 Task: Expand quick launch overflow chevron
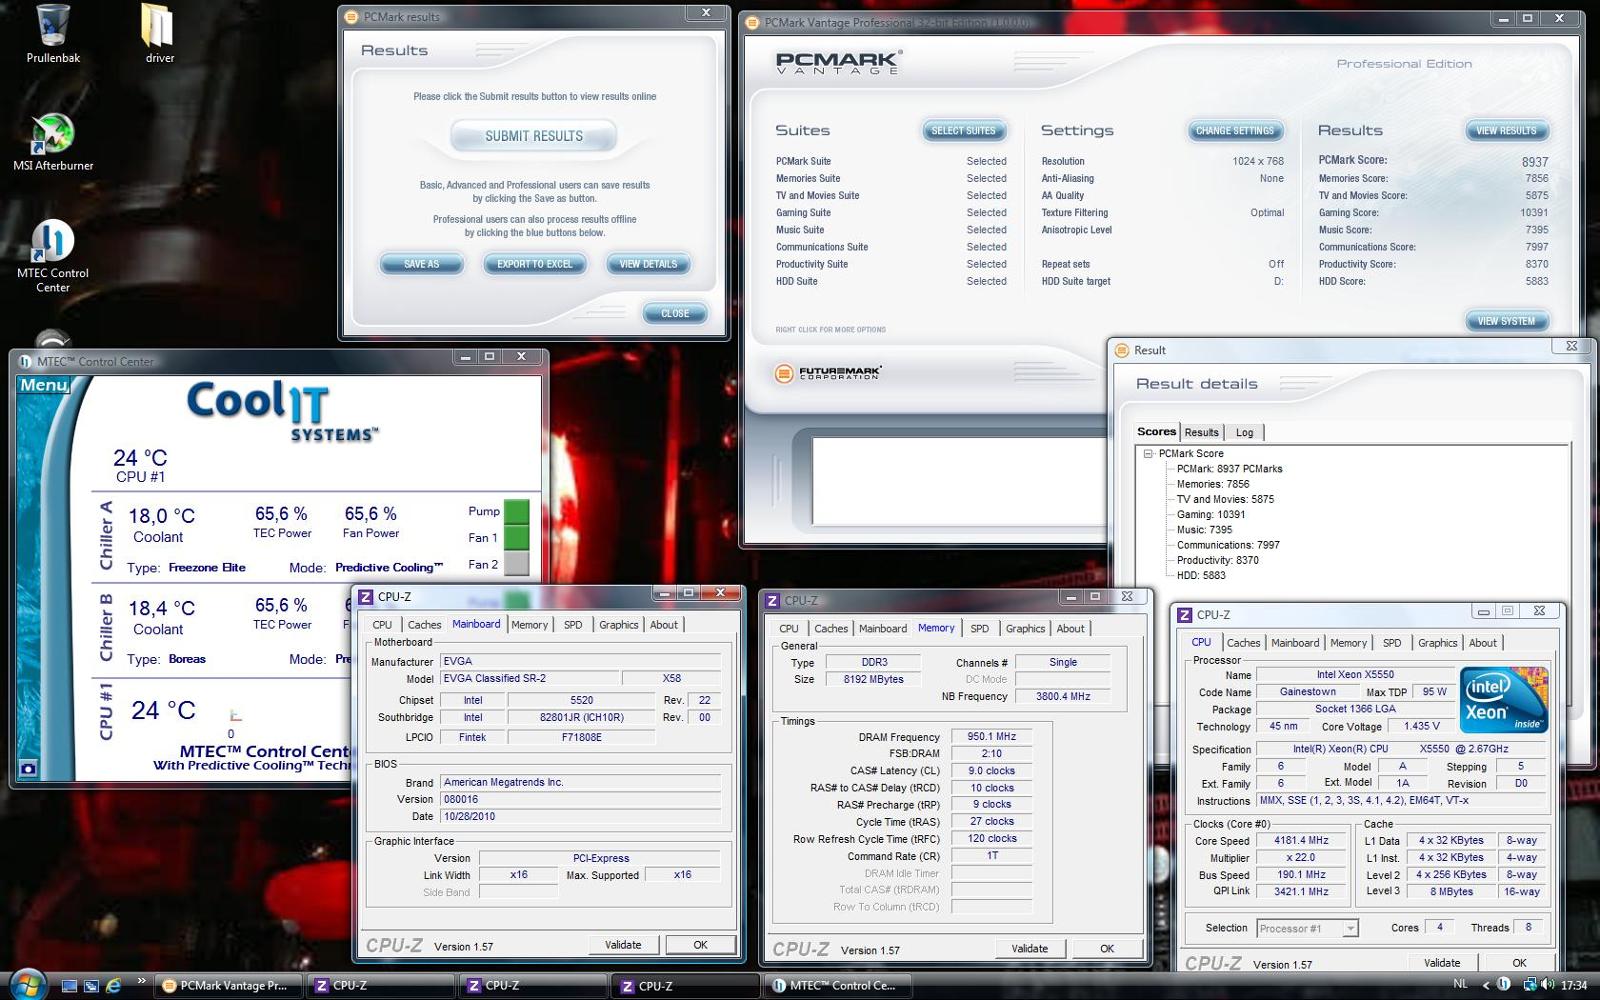141,981
